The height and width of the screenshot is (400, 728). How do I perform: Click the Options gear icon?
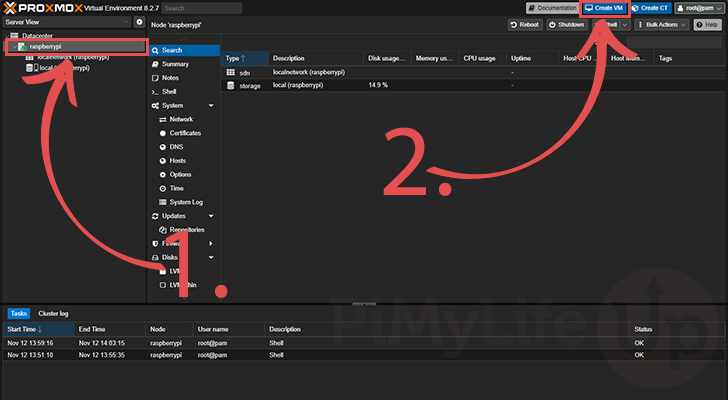pos(162,175)
